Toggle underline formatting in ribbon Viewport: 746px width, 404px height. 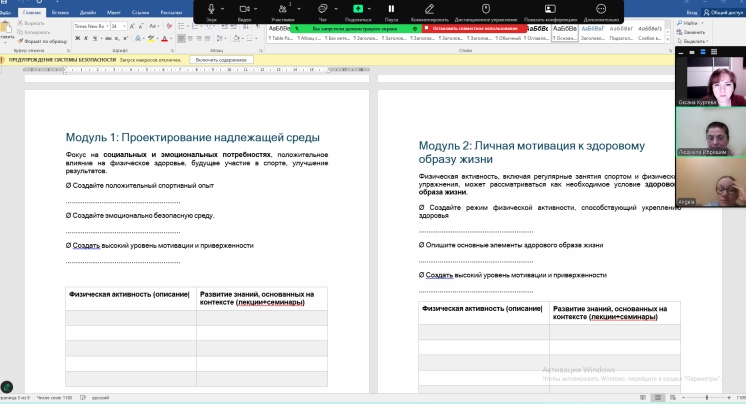click(x=93, y=36)
